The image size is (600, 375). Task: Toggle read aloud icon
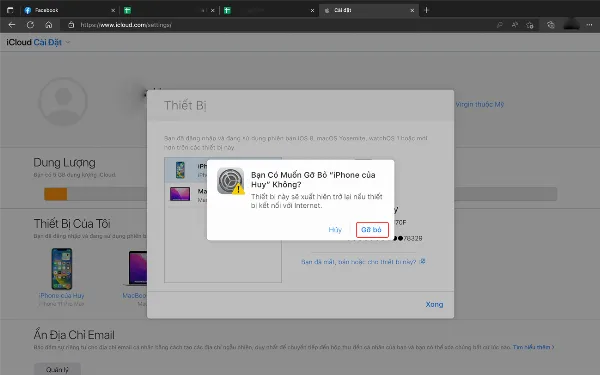click(515, 25)
